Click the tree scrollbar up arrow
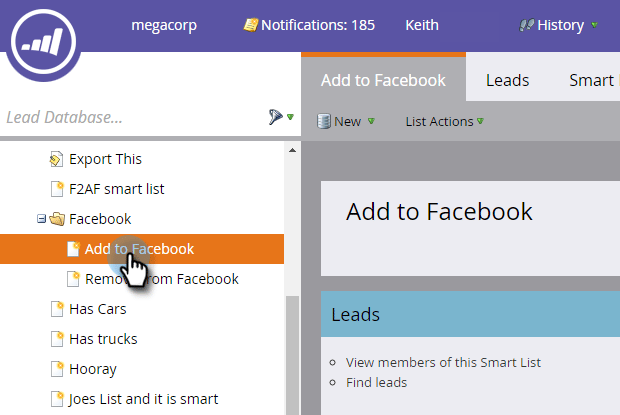Screen dimensions: 620x415 coord(292,150)
